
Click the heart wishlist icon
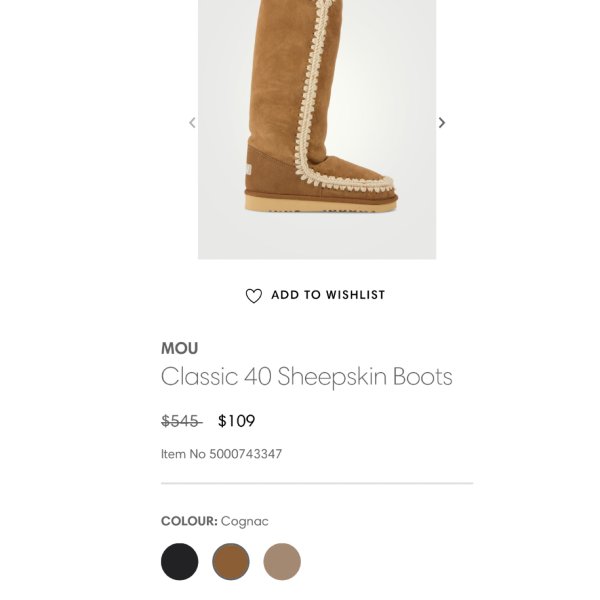pos(254,296)
